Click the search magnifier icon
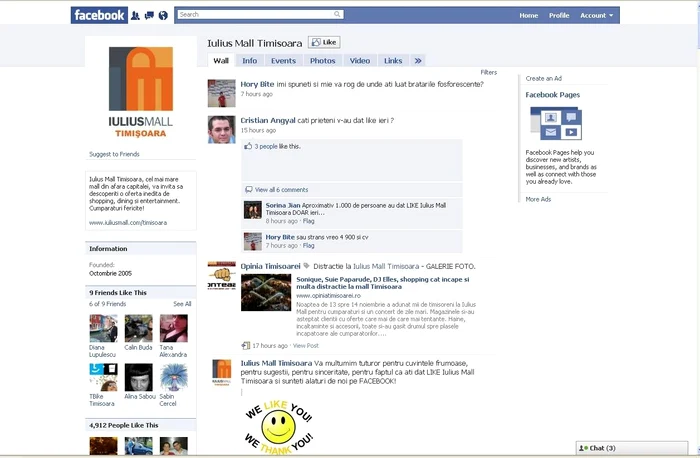 click(x=338, y=14)
